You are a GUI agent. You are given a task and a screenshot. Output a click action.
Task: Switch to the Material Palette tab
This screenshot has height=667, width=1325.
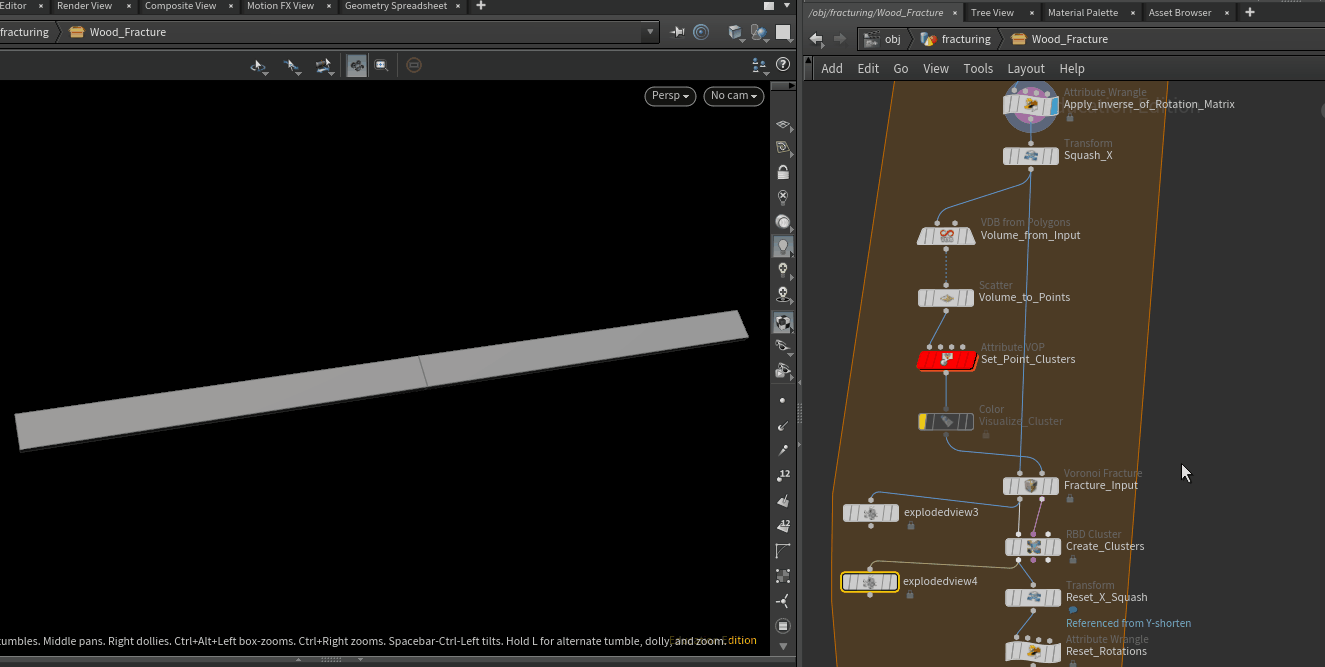tap(1082, 12)
